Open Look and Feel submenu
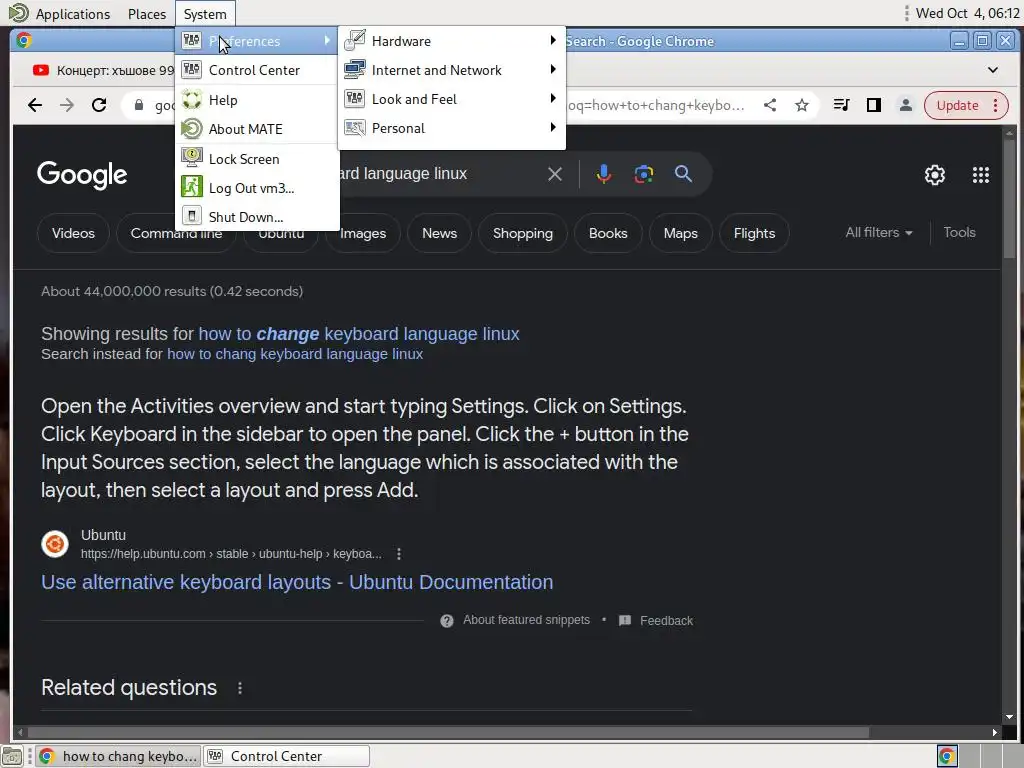 451,99
